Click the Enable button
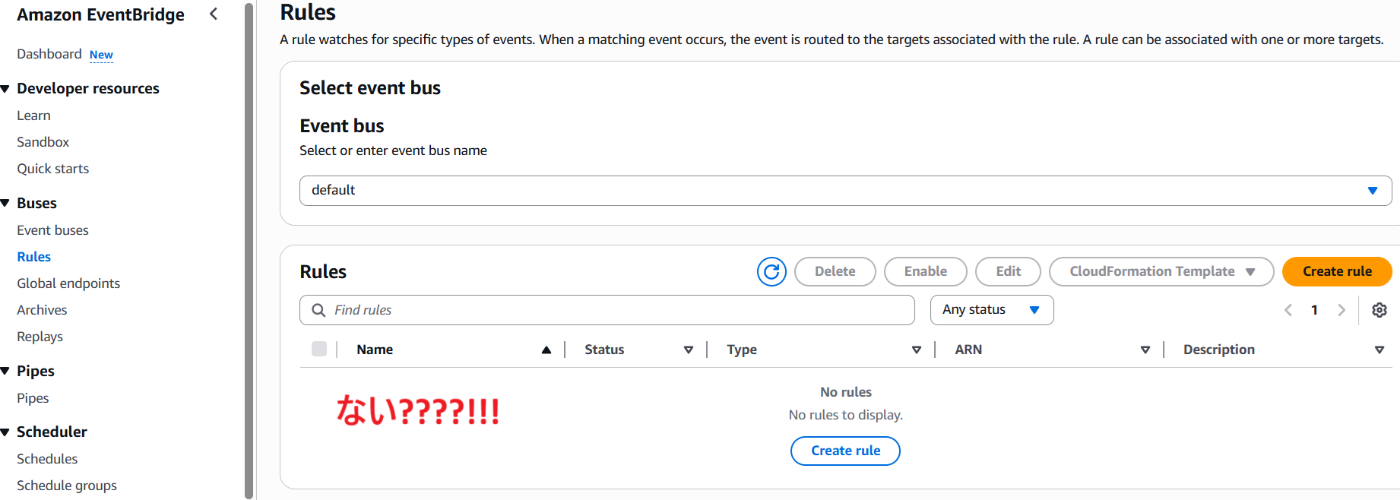This screenshot has height=500, width=1400. click(x=926, y=271)
